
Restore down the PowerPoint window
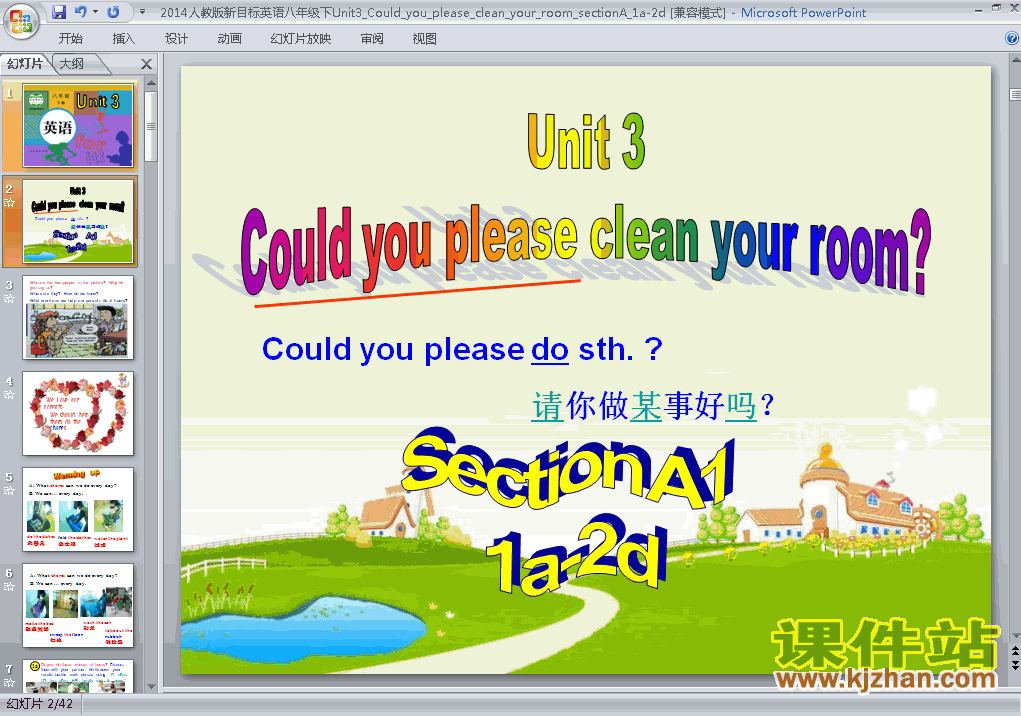tap(996, 9)
